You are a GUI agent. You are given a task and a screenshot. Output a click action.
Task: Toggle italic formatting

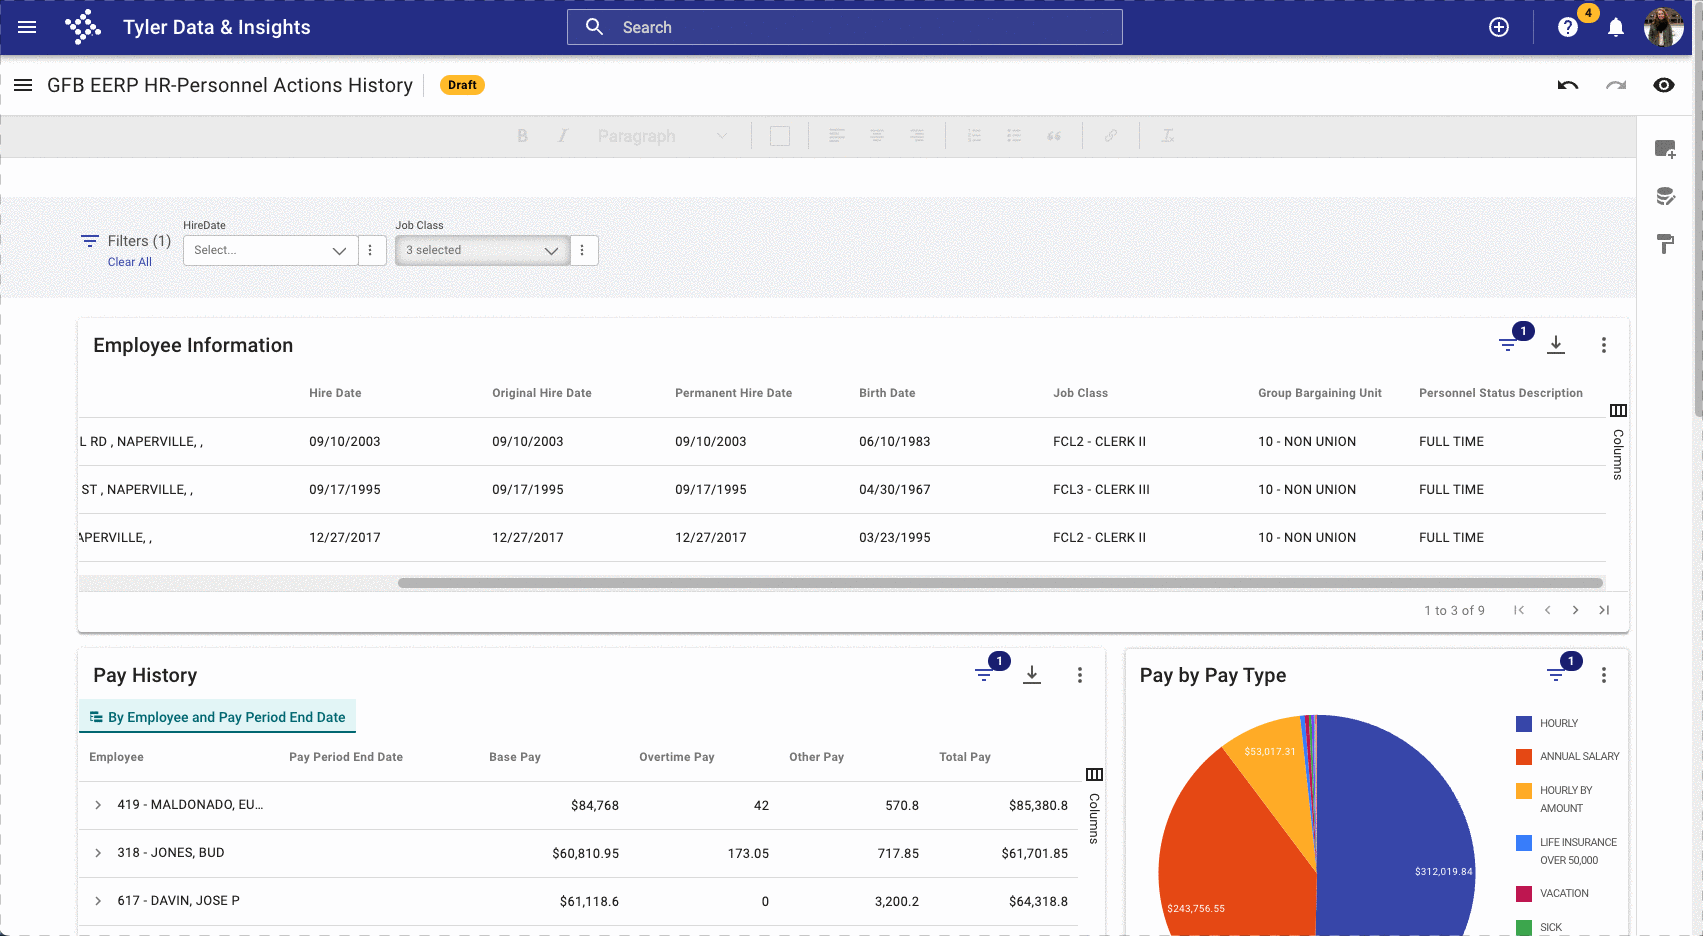tap(562, 136)
